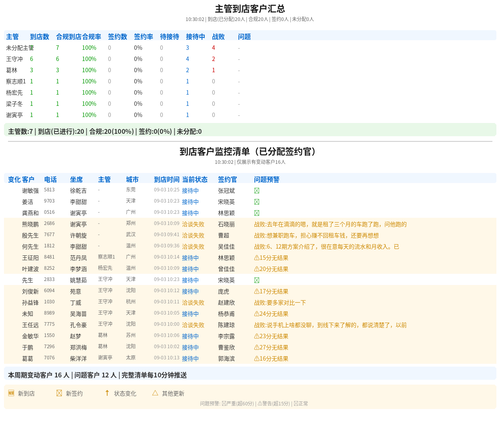Click the 接待中 status in the 5813 row
Screen dimensions: 500x426
pyautogui.click(x=190, y=191)
